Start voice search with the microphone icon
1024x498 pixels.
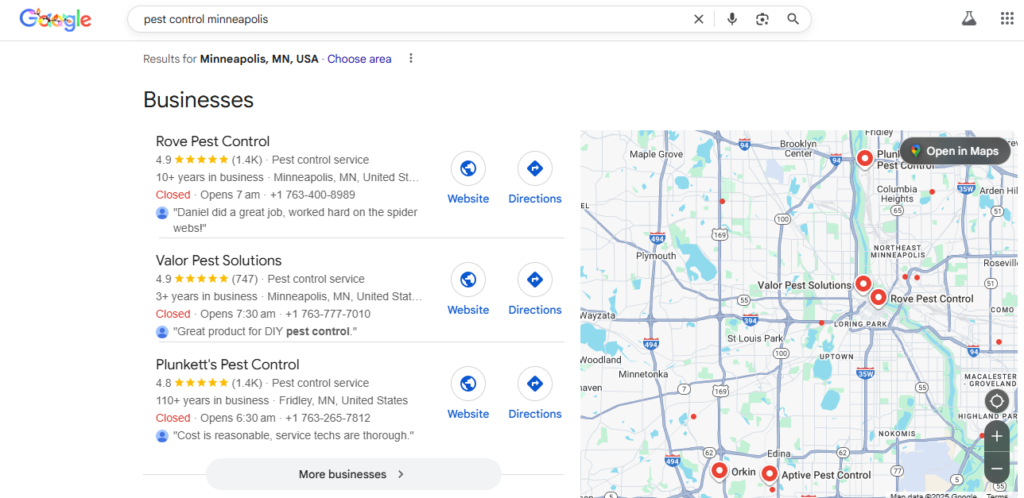point(732,20)
